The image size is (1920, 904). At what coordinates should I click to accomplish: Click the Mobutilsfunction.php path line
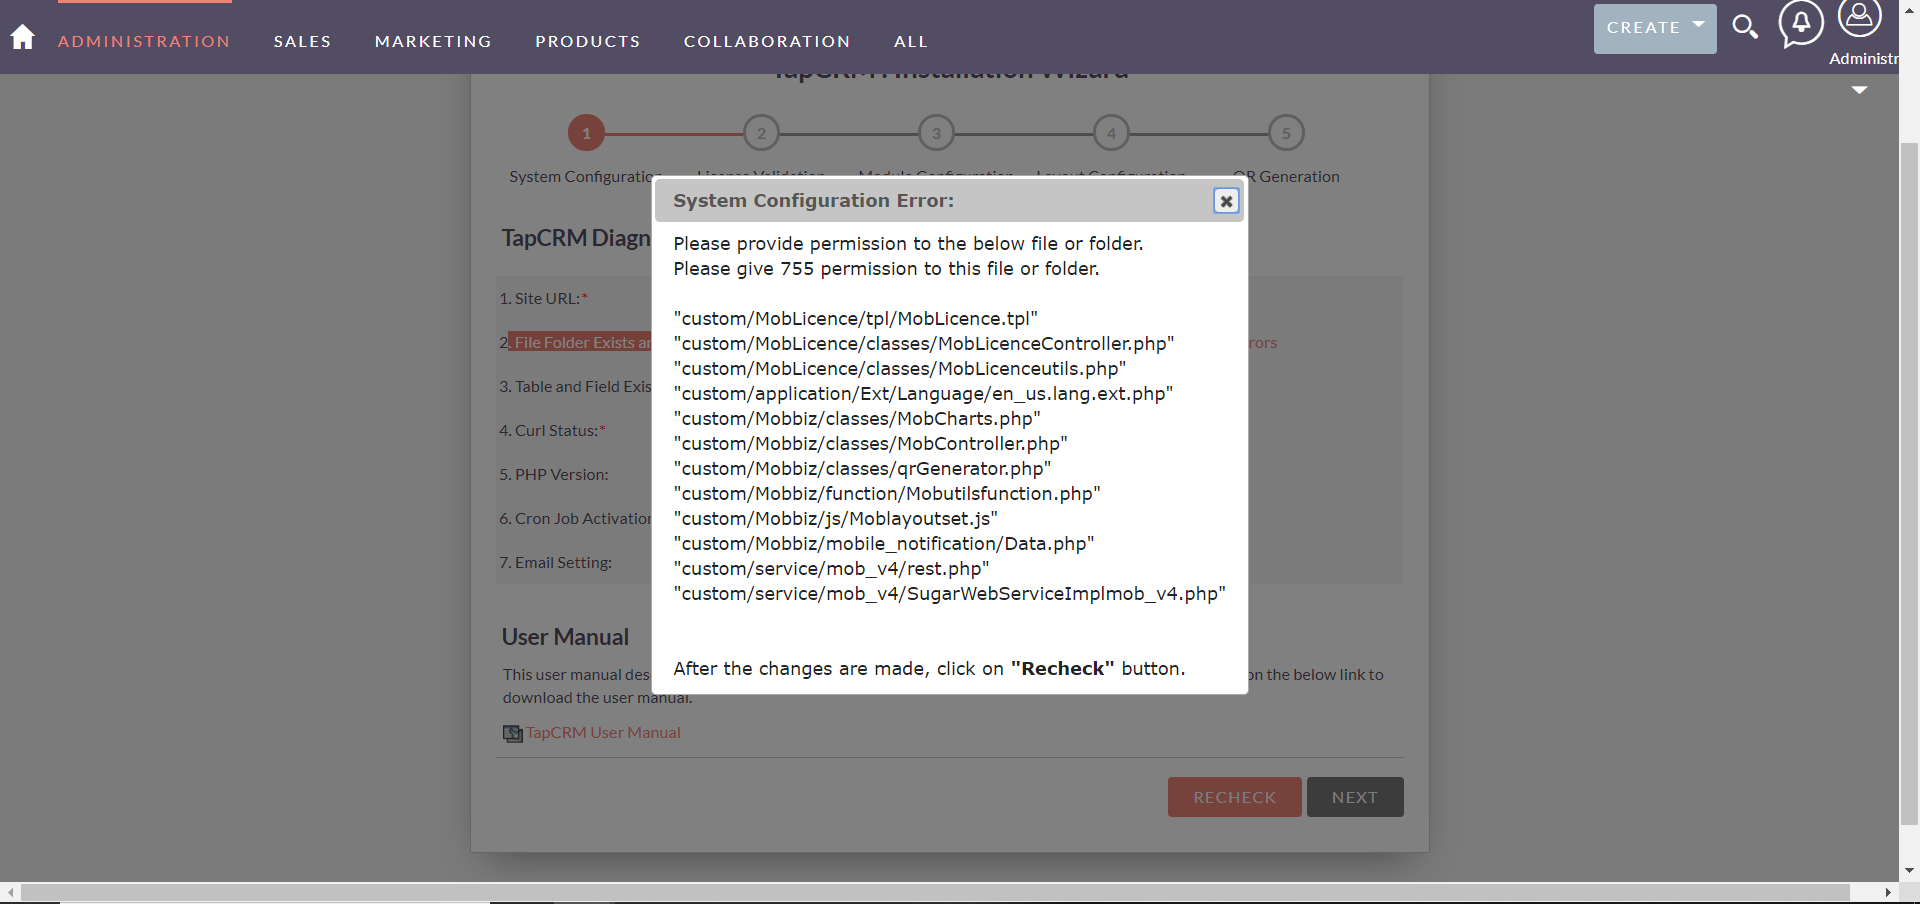(x=887, y=494)
